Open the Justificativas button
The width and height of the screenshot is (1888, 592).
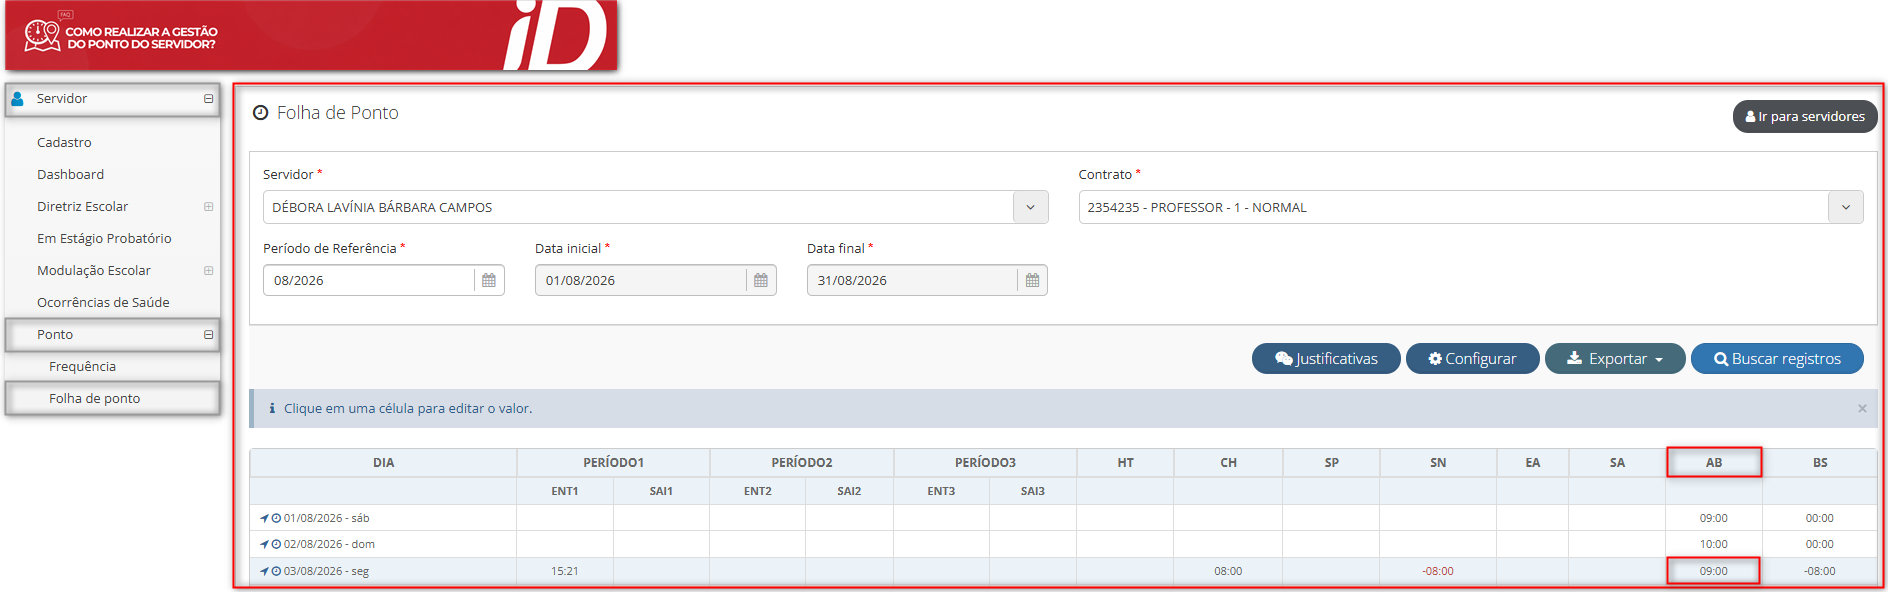tap(1326, 358)
